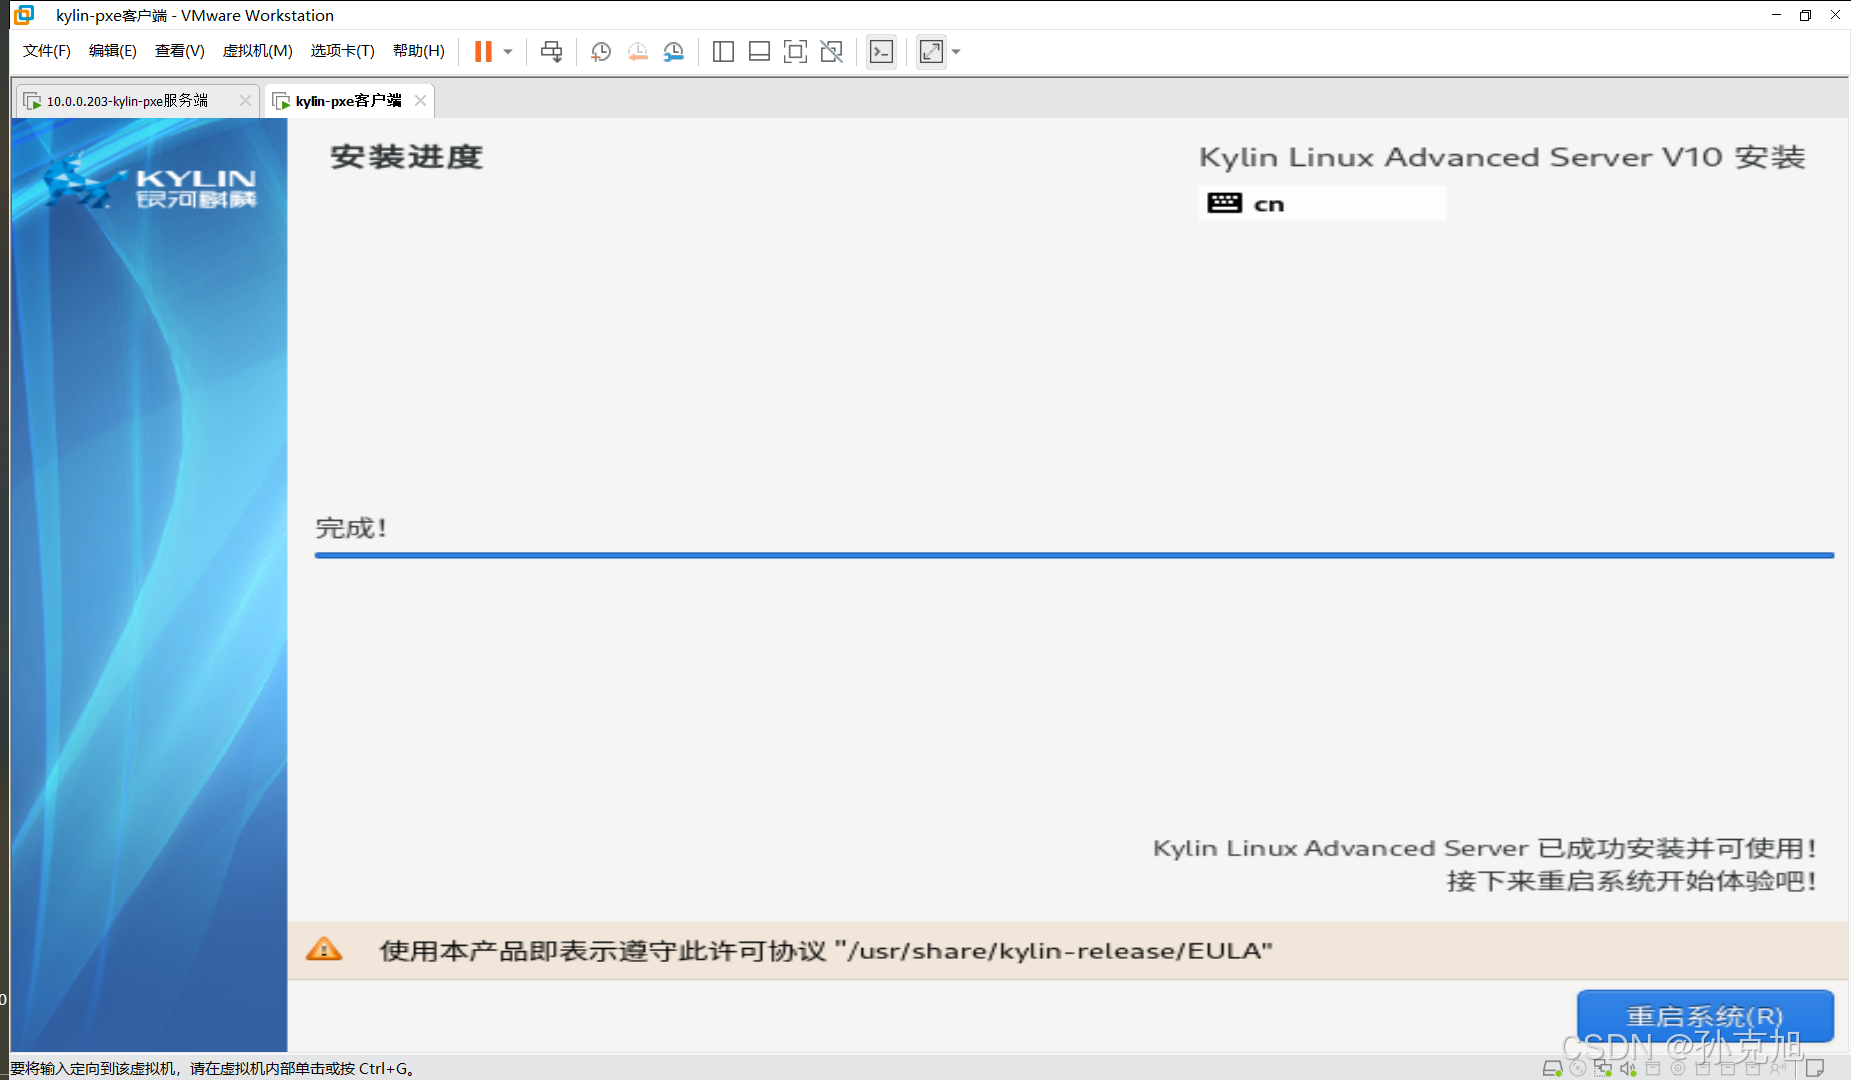Click the message log icon in status bar
This screenshot has height=1080, width=1851.
point(1815,1068)
